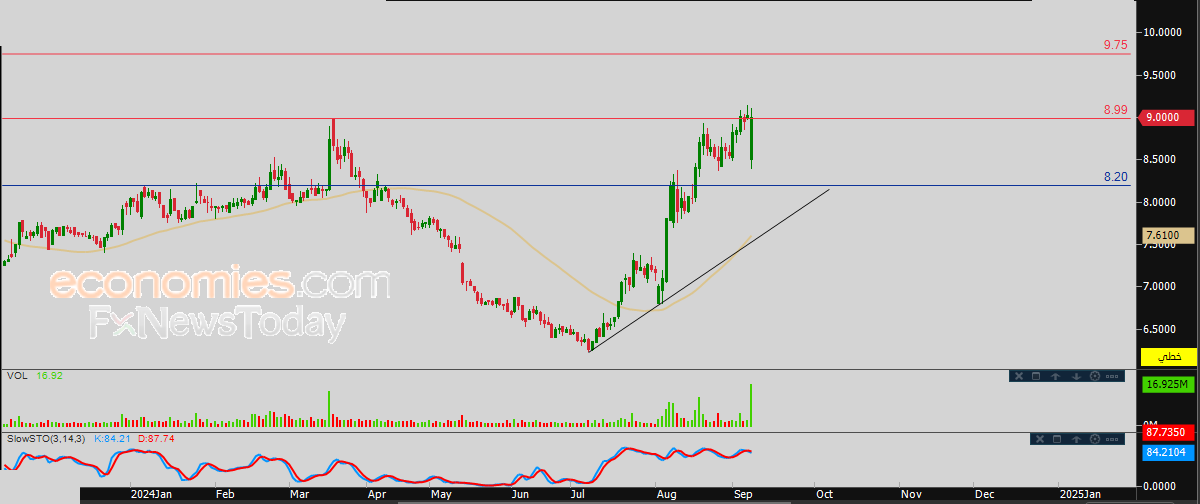The width and height of the screenshot is (1200, 504).
Task: Click Nov on the time axis
Action: click(911, 494)
